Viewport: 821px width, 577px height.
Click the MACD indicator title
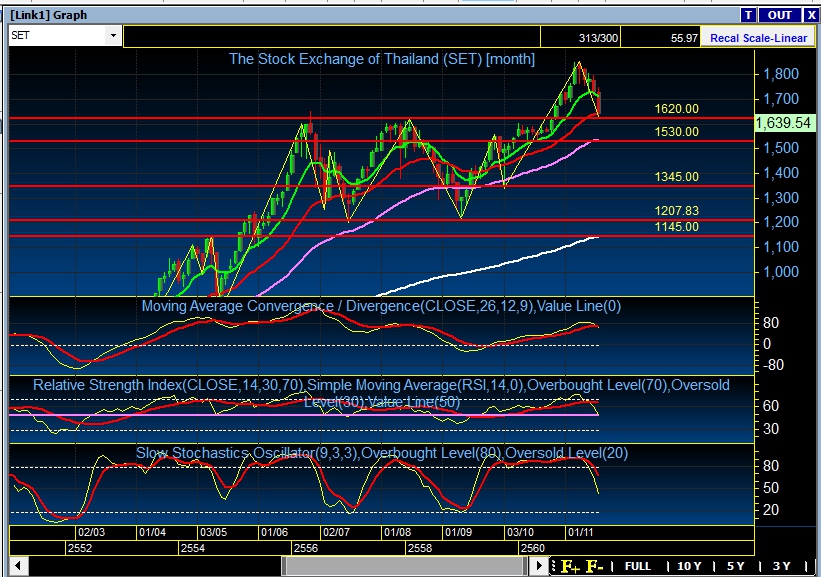point(381,306)
